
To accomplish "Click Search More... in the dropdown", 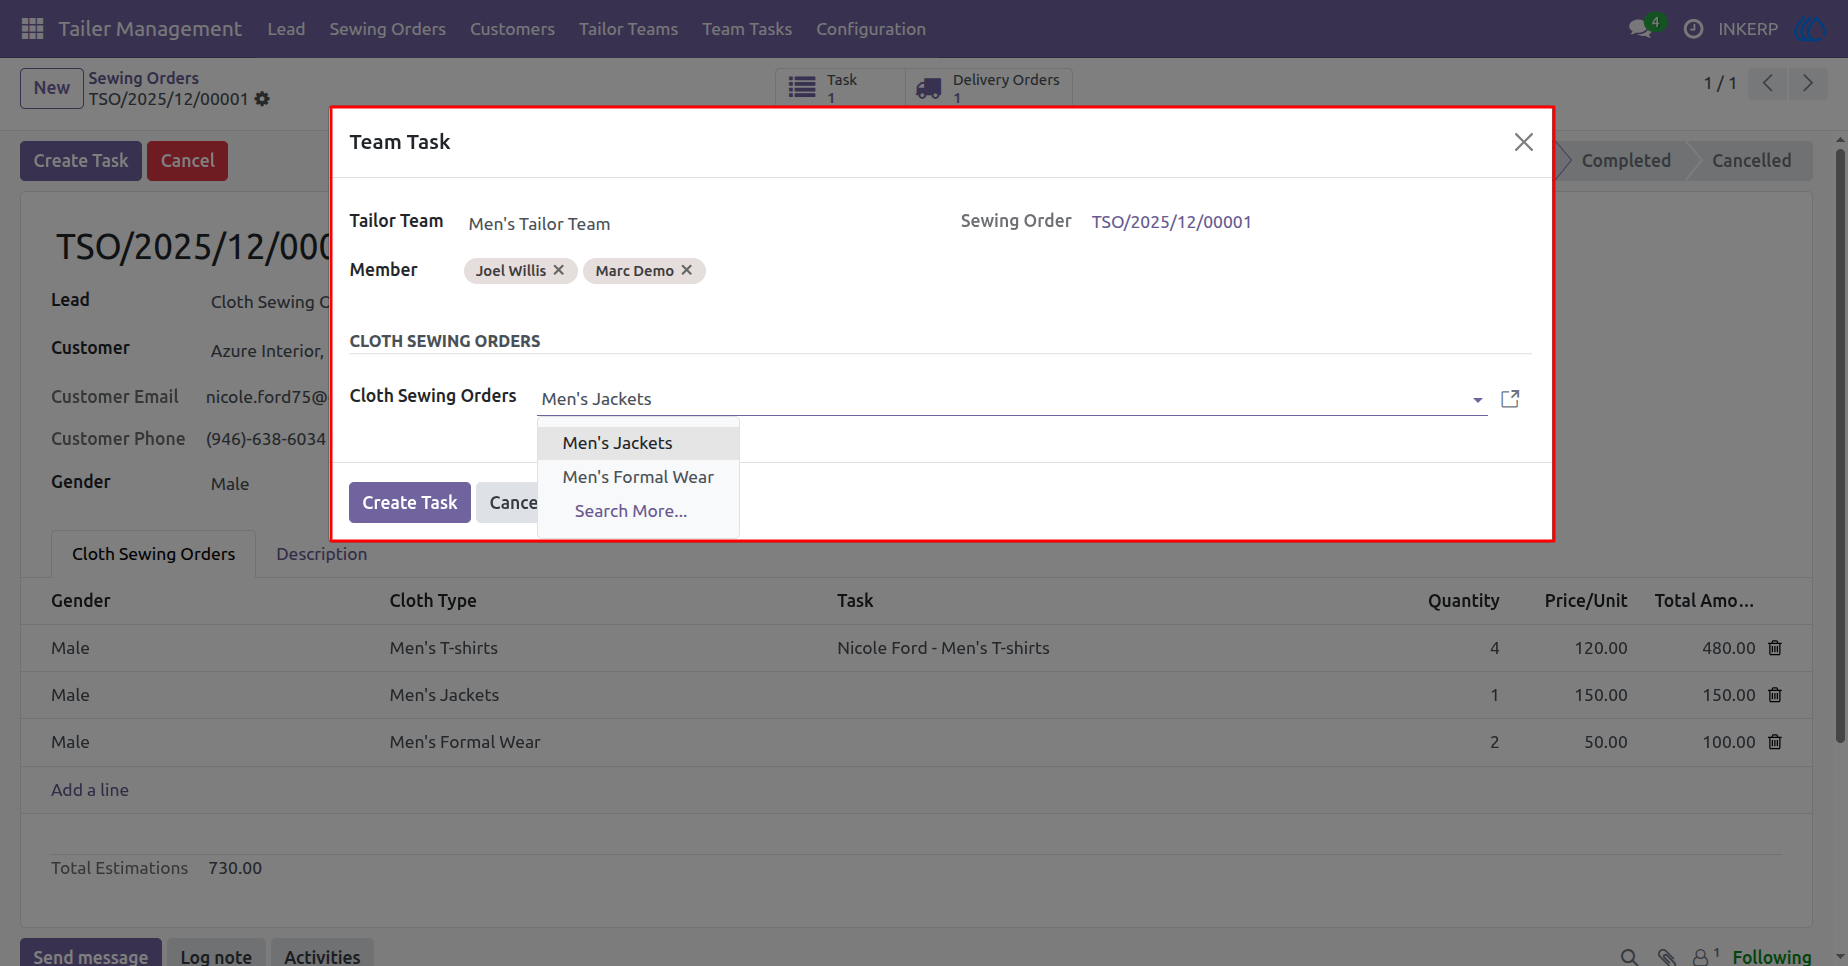I will pyautogui.click(x=631, y=511).
